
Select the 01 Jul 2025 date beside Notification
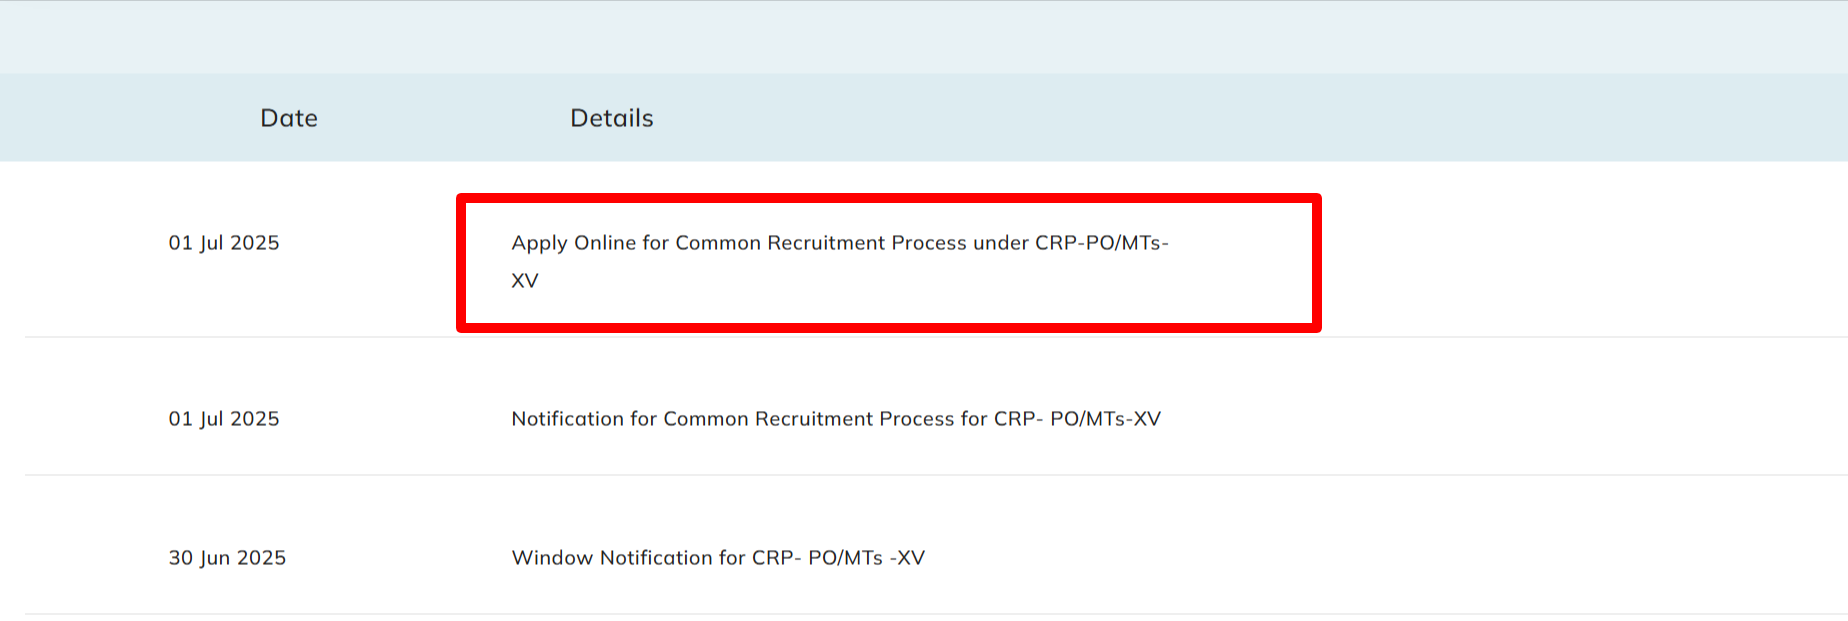224,419
